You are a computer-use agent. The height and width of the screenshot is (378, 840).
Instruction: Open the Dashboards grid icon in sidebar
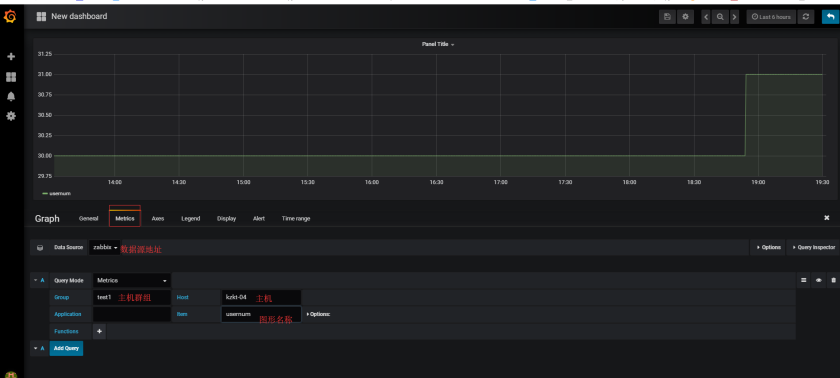point(11,77)
